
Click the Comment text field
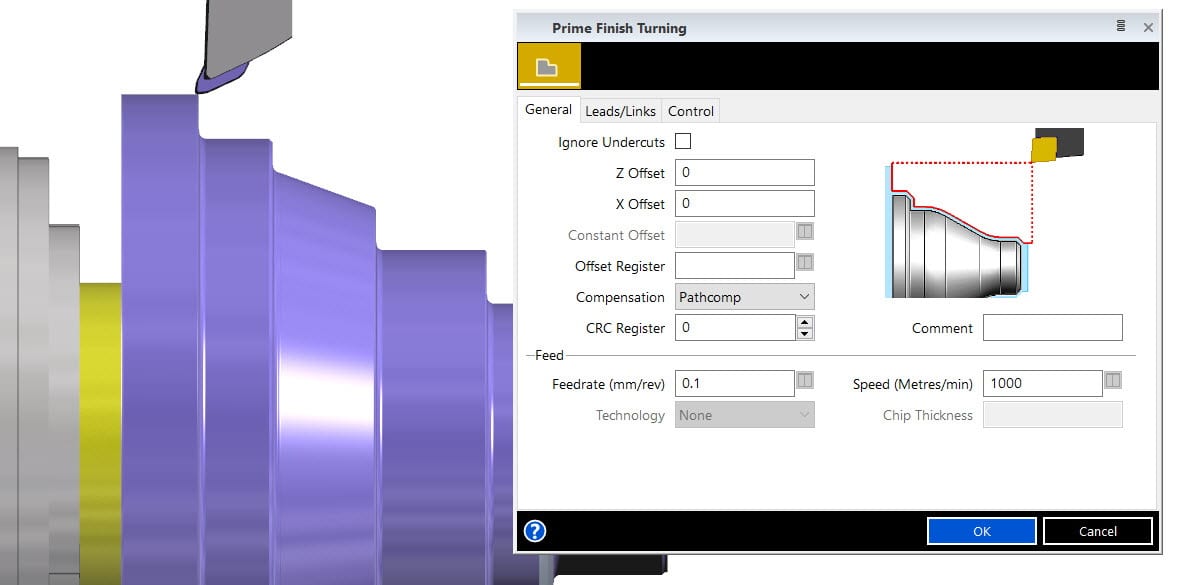(x=1052, y=328)
